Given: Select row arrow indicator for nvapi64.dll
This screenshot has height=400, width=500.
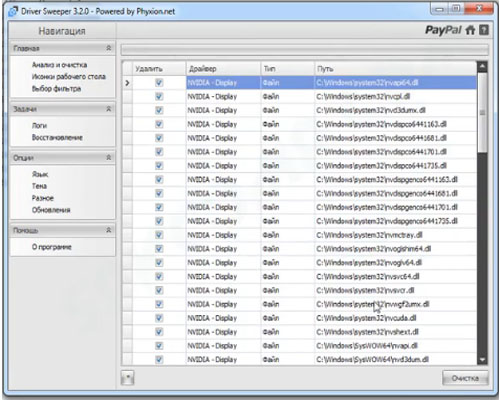Looking at the screenshot, I should point(127,83).
